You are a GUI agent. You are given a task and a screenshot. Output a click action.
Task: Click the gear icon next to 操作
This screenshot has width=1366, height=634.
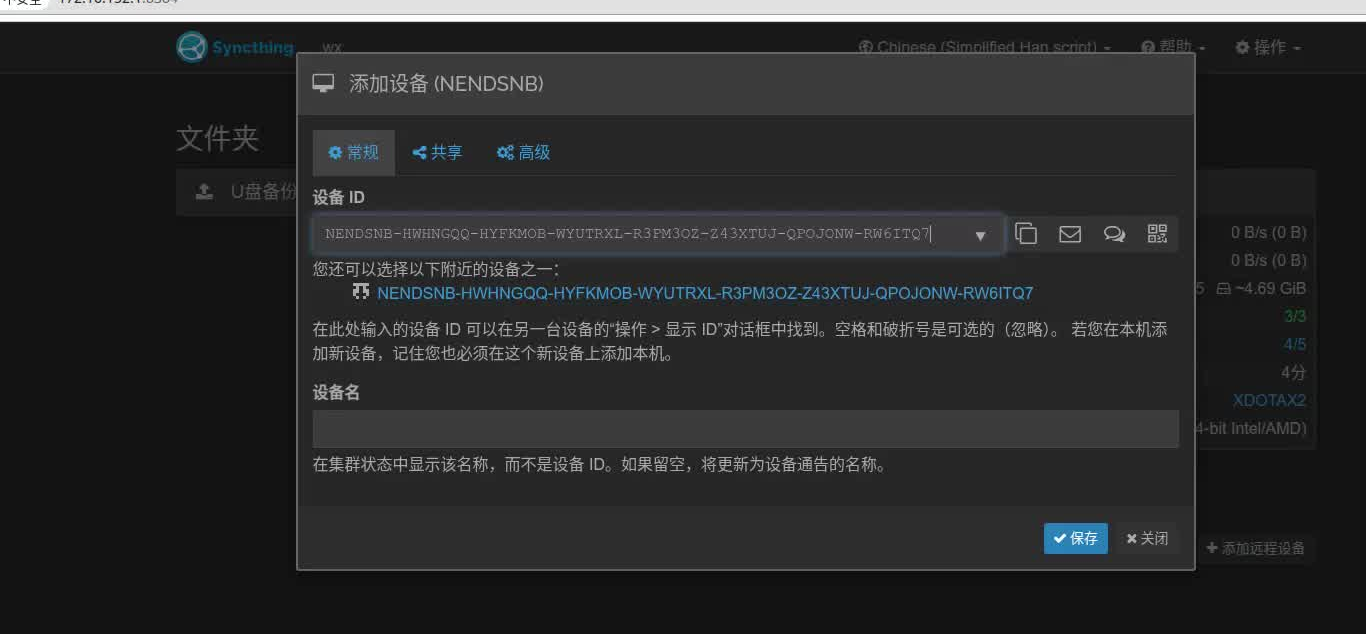click(x=1240, y=46)
